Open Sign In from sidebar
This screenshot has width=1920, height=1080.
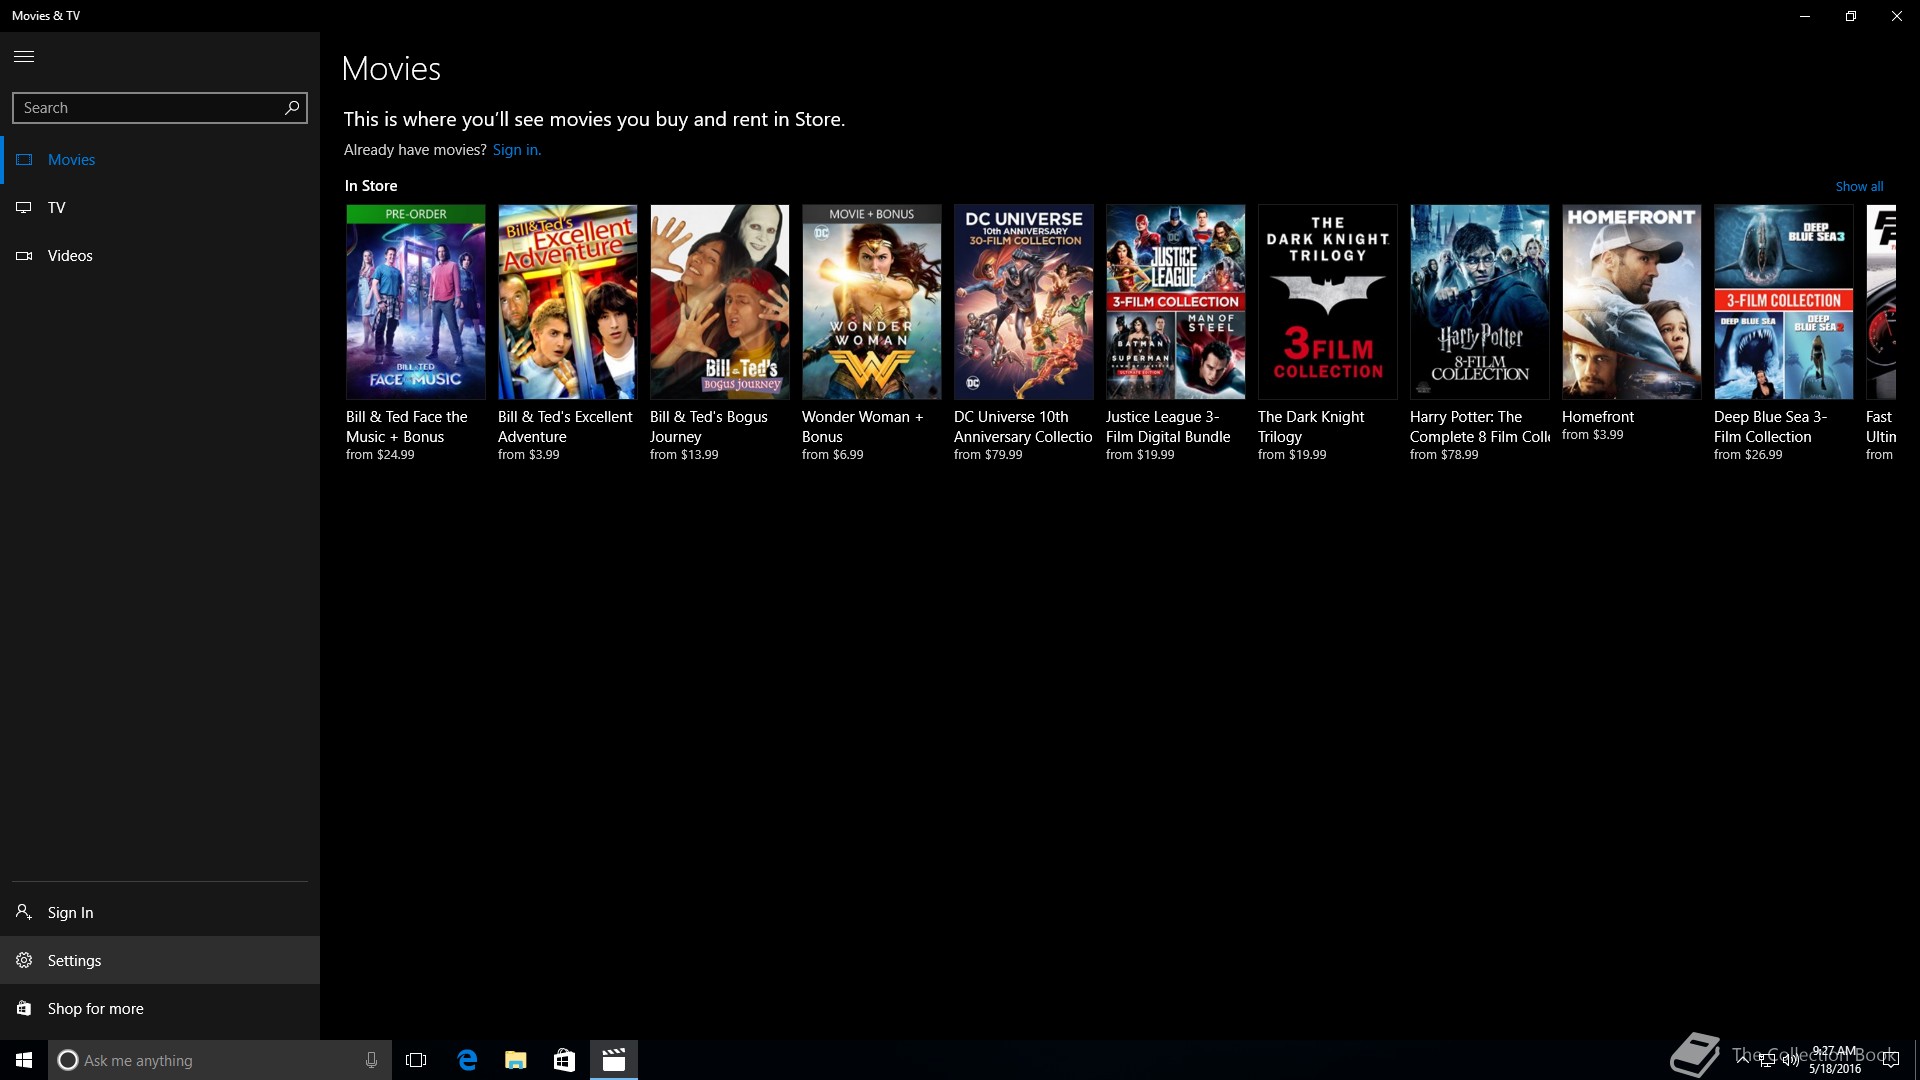pos(160,912)
